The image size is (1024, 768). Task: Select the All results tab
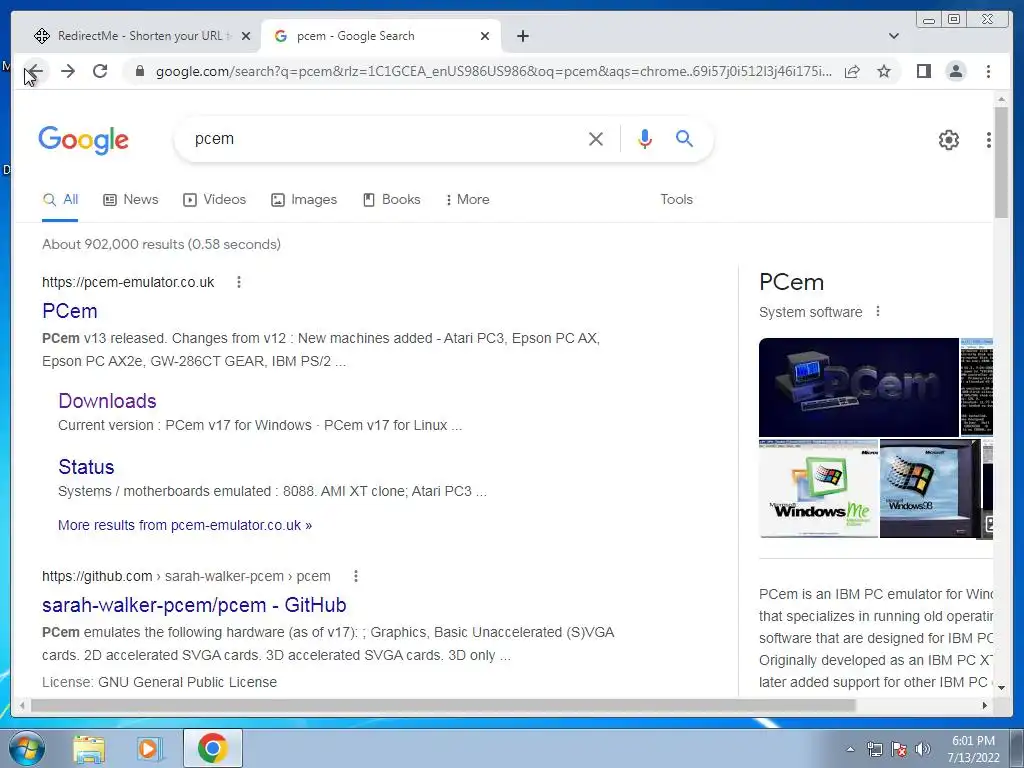click(x=60, y=199)
